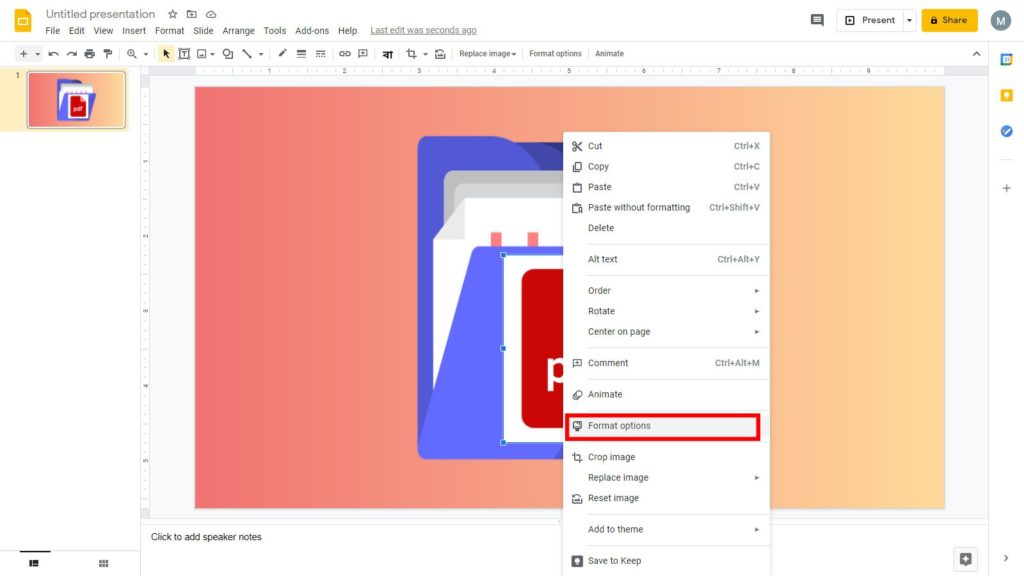This screenshot has width=1024, height=576.
Task: Open the zoom dropdown arrow
Action: pos(146,54)
